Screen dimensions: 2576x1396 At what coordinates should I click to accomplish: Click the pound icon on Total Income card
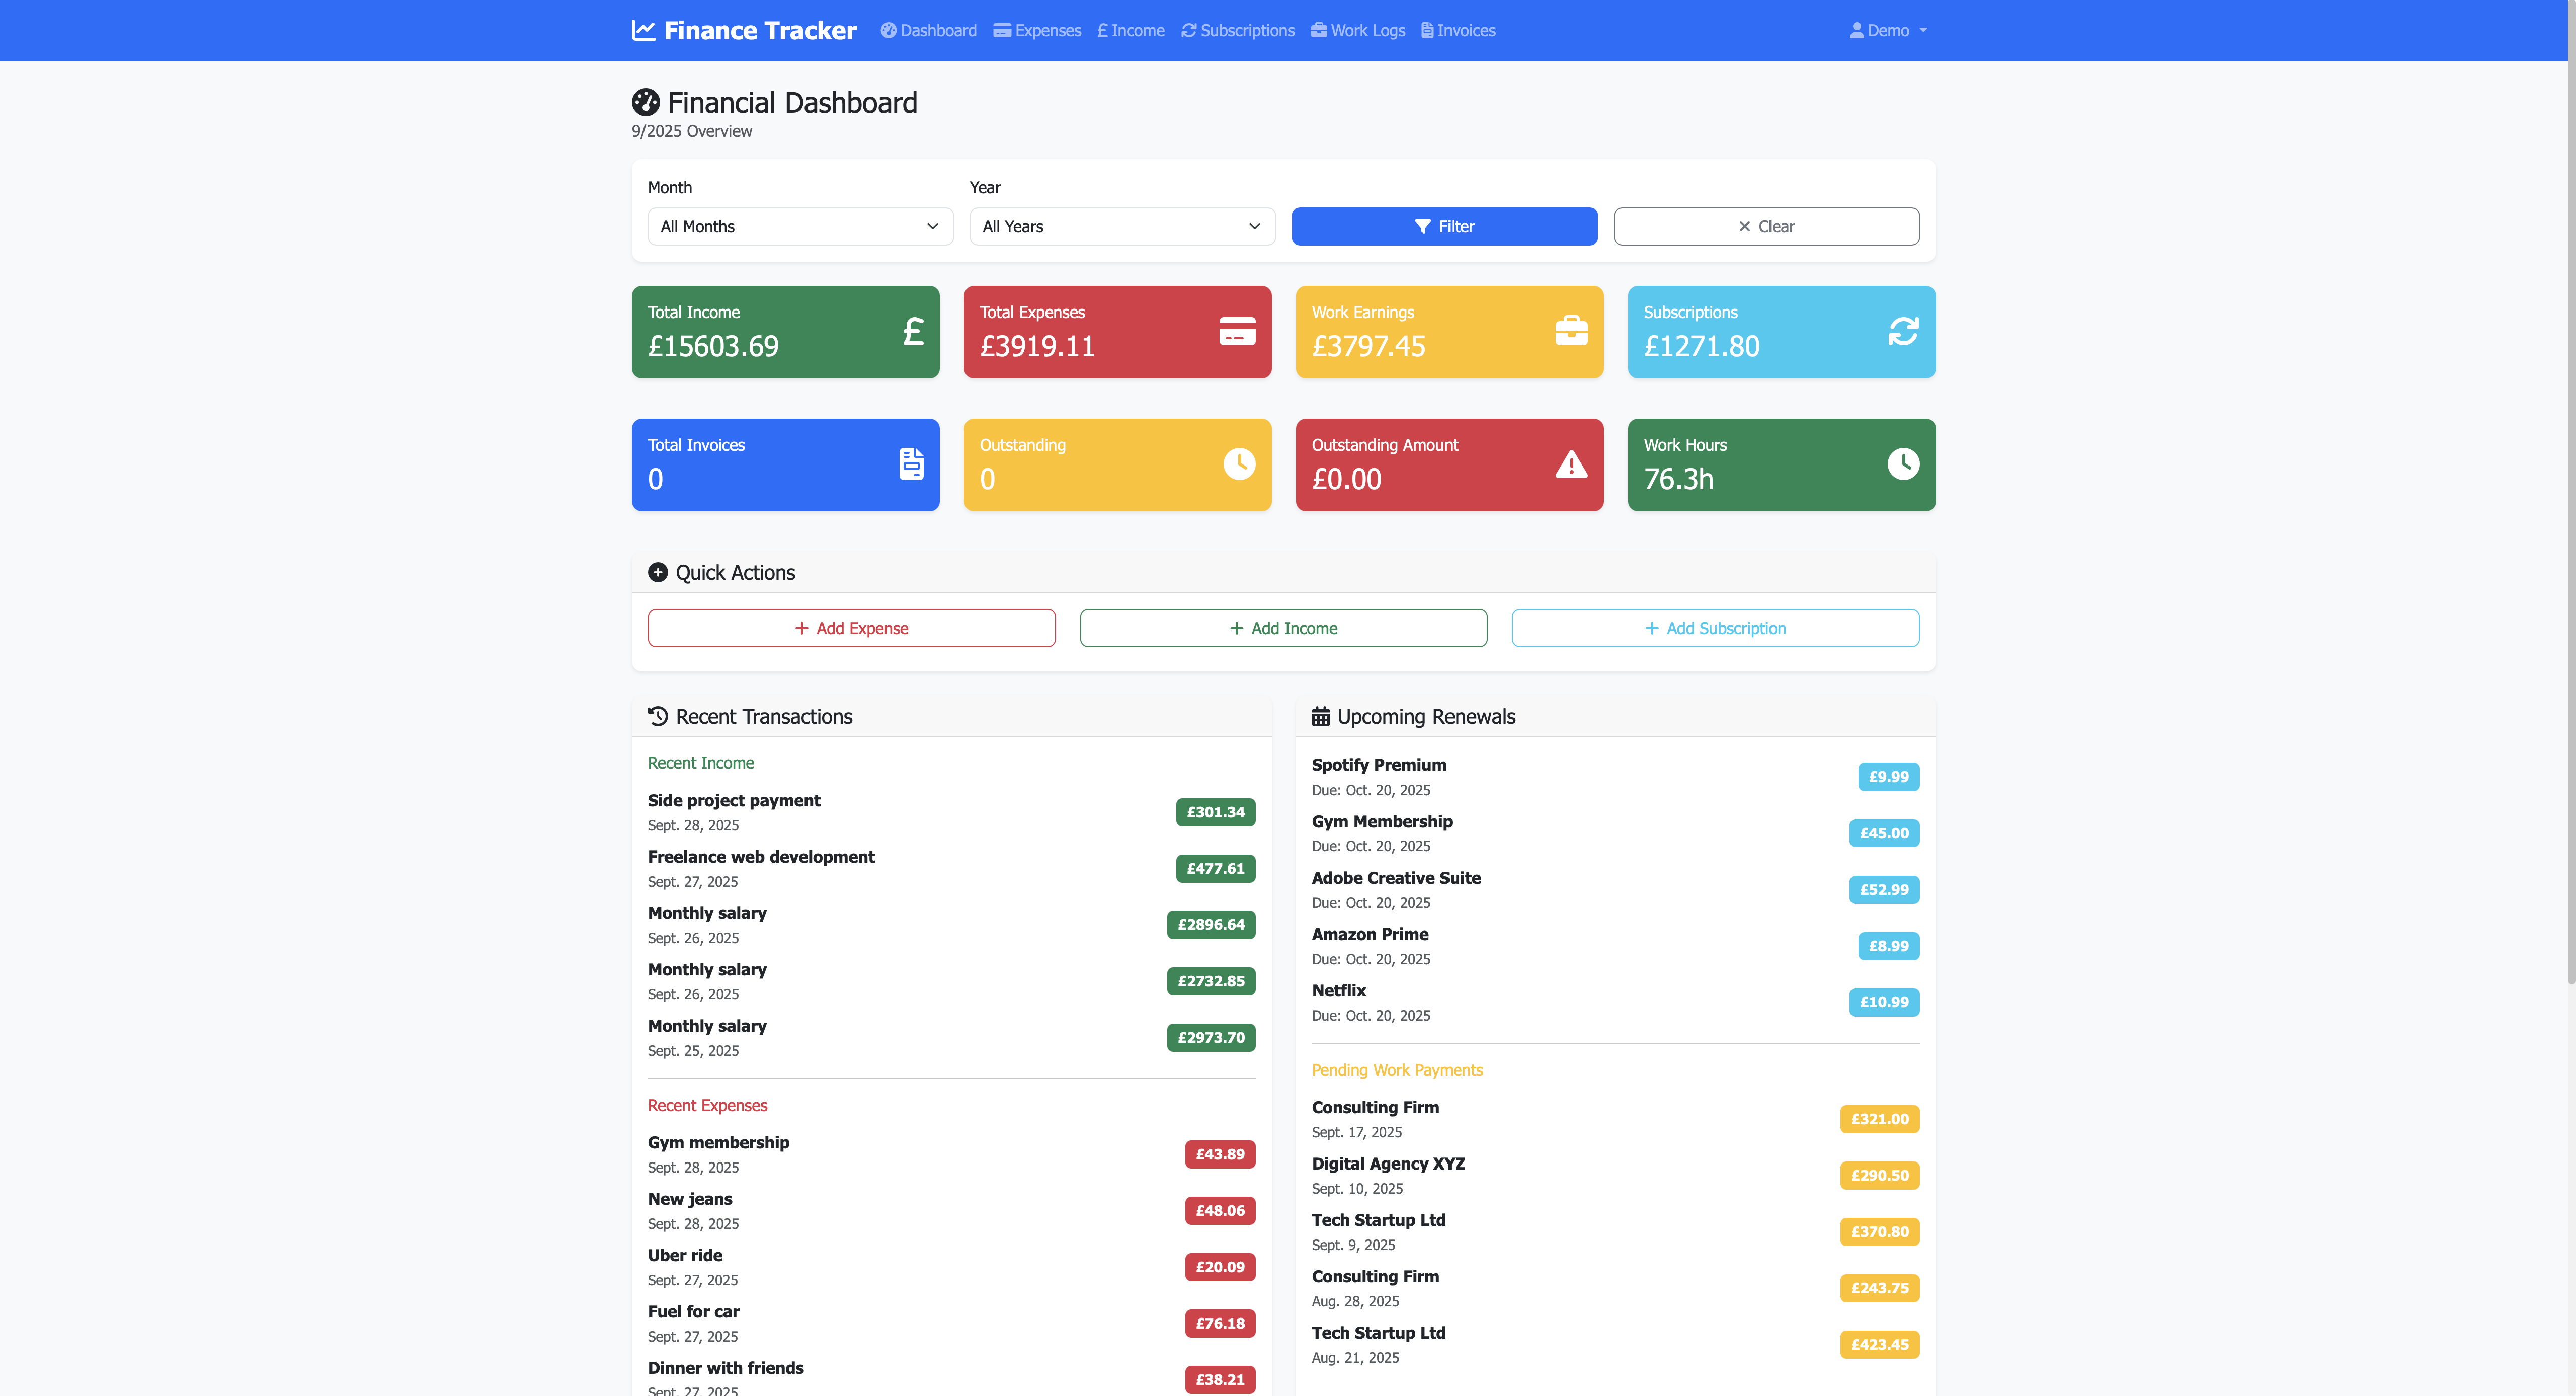[x=912, y=332]
